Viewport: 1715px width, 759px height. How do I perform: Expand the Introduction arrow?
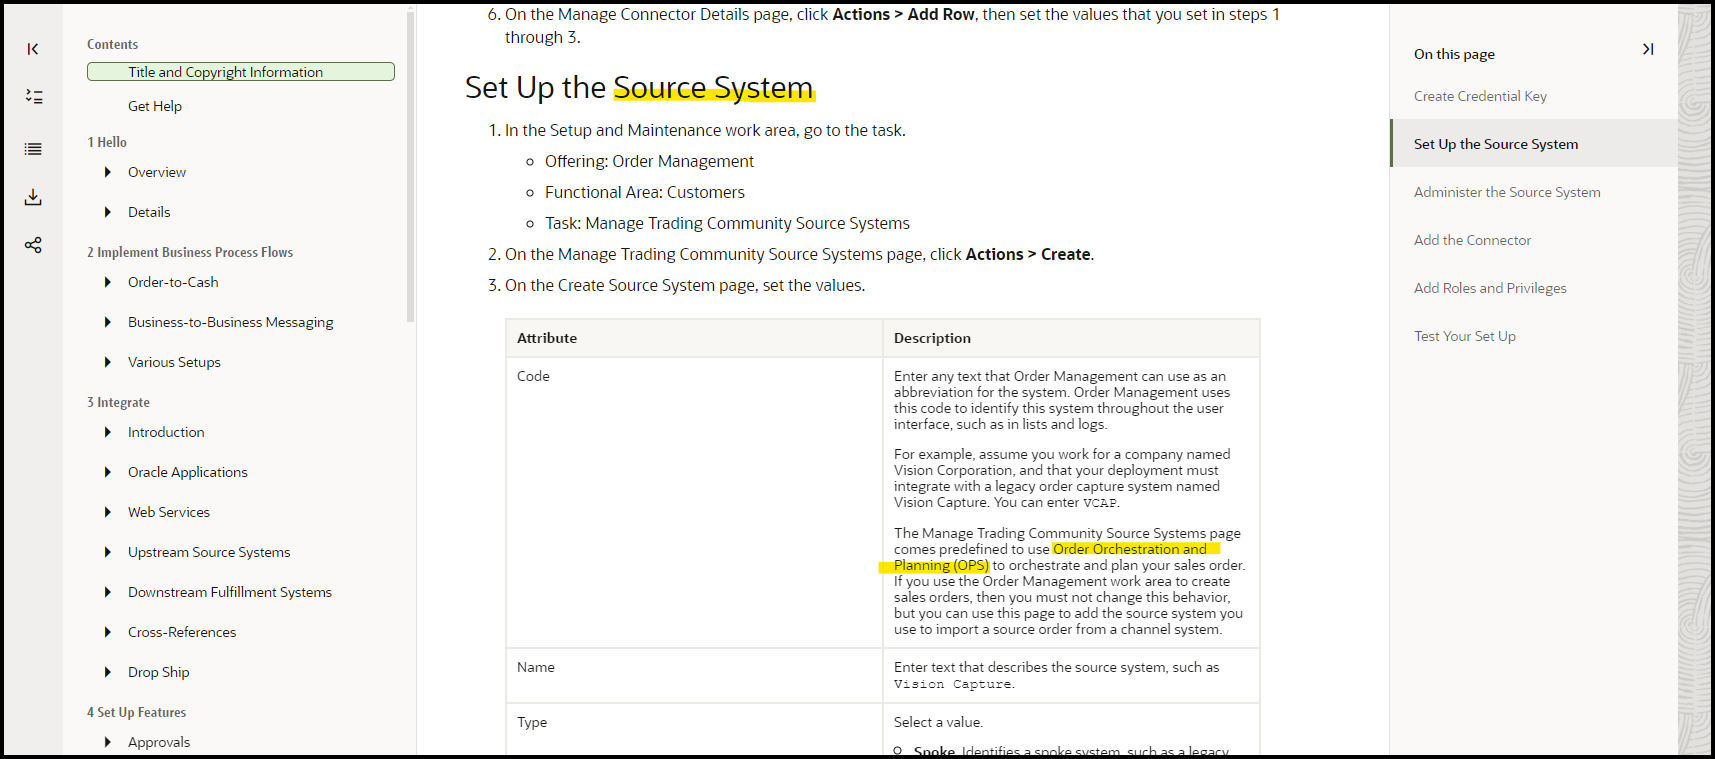pos(108,432)
